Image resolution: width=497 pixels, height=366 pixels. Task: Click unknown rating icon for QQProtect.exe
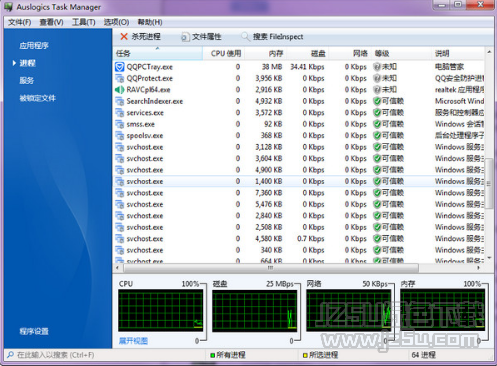click(377, 78)
